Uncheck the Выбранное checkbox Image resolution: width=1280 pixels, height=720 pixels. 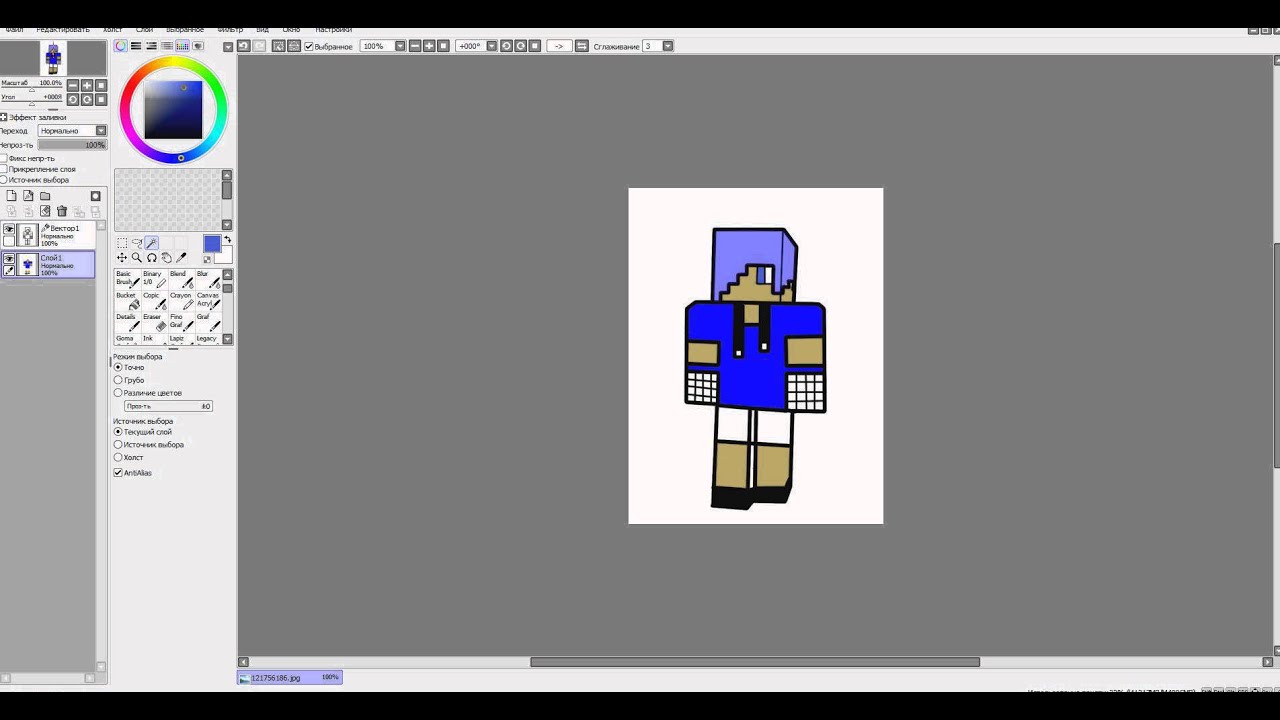309,46
